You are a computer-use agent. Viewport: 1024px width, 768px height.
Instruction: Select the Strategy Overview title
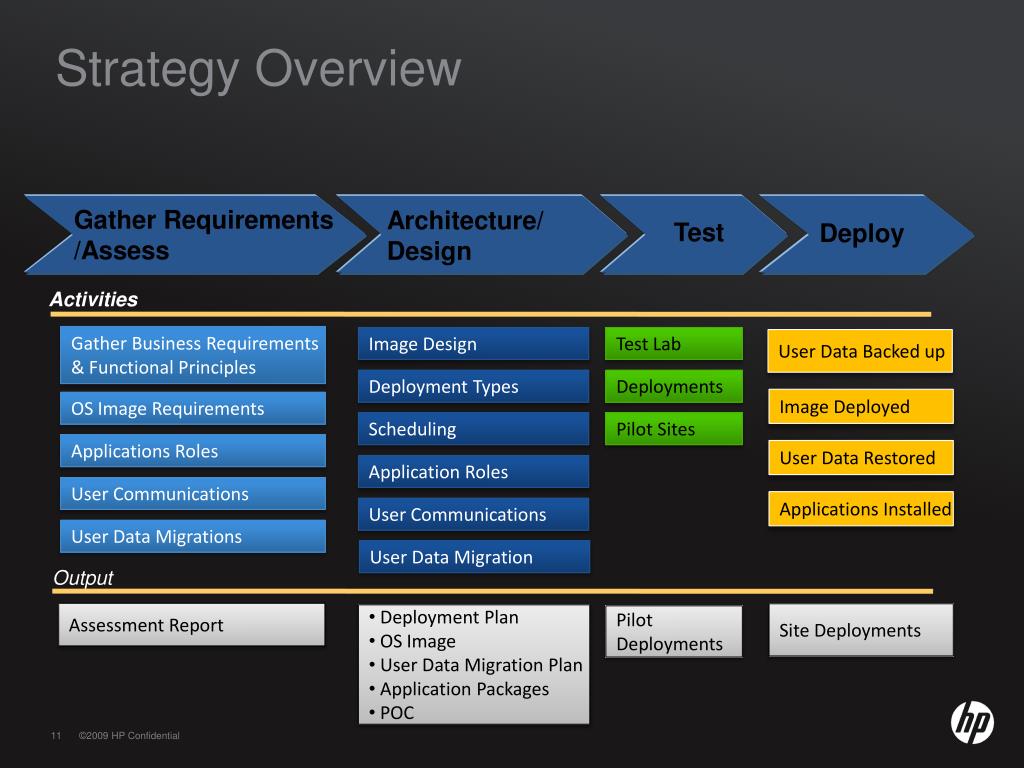pyautogui.click(x=259, y=69)
